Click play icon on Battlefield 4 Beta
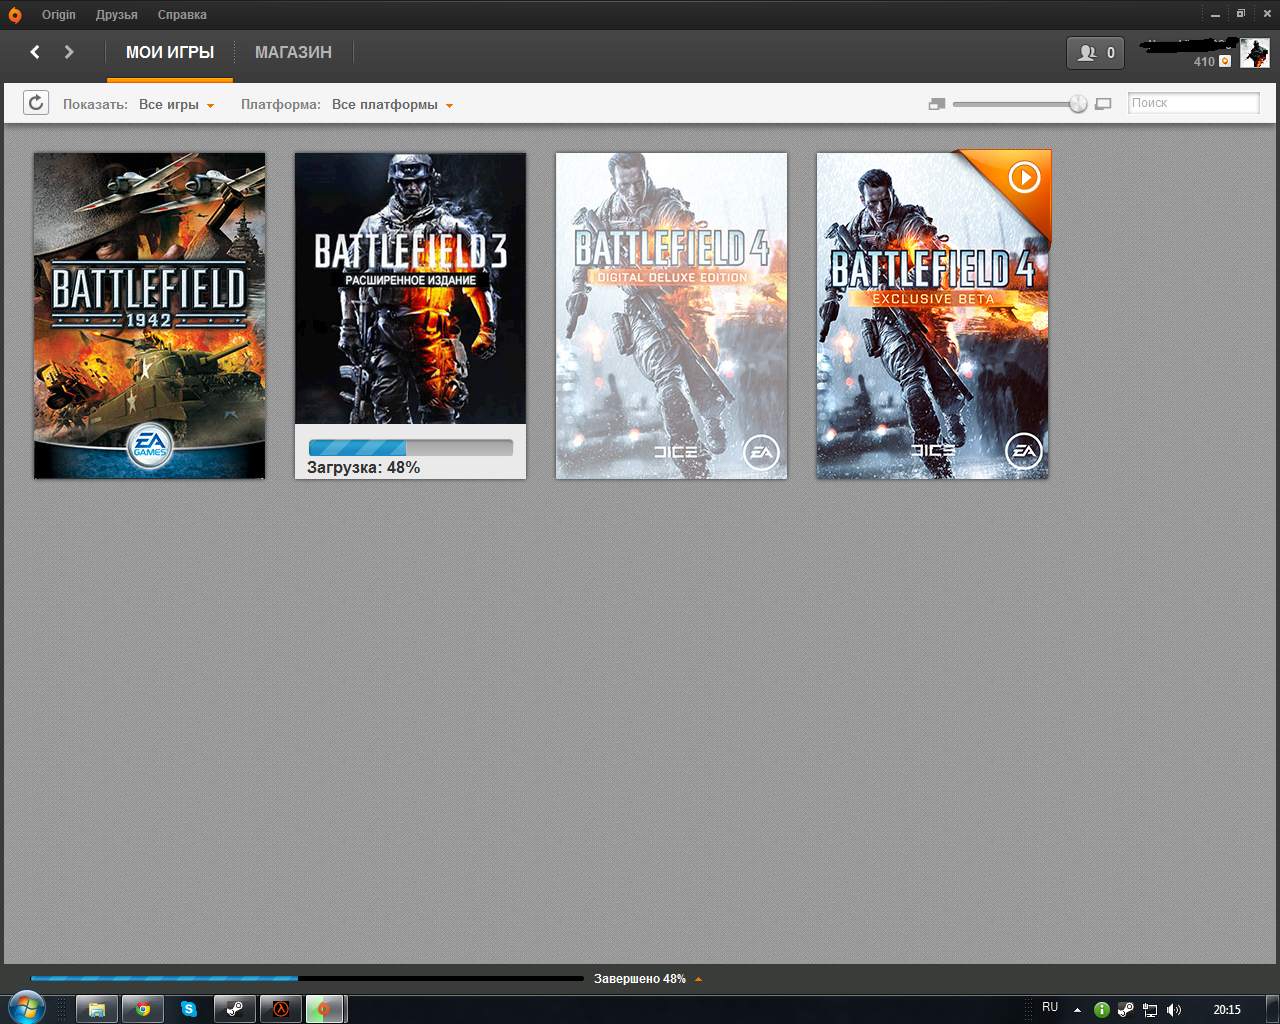The height and width of the screenshot is (1024, 1280). (1024, 178)
